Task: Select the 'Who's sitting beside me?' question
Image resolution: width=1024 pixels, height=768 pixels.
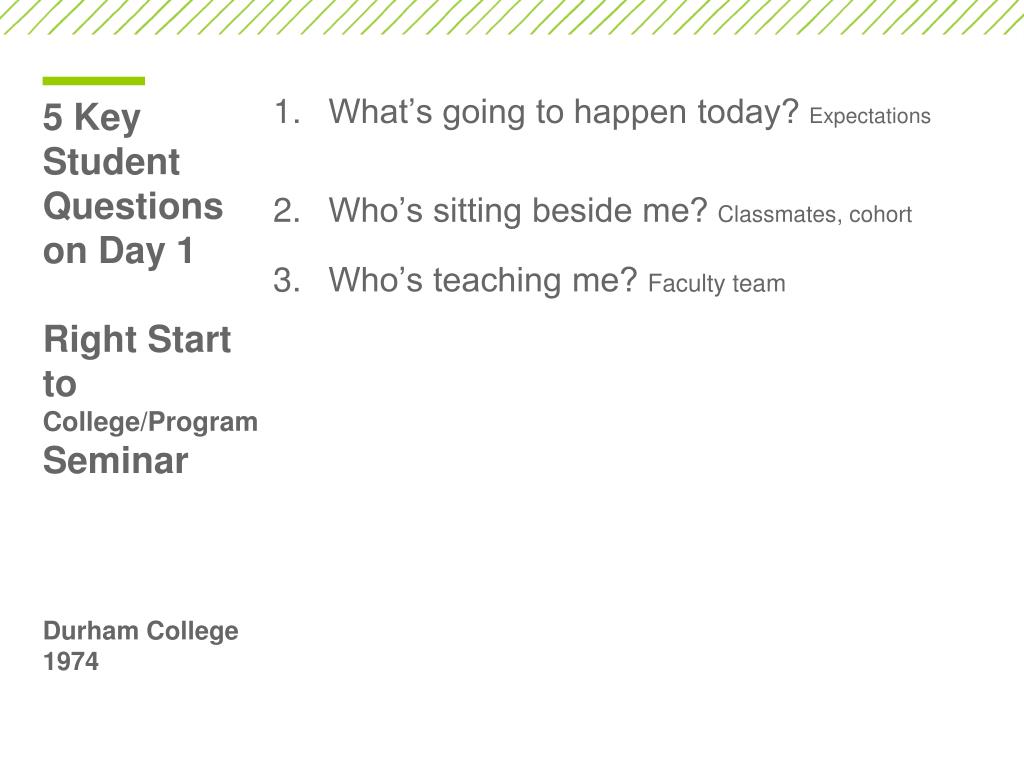Action: (x=517, y=211)
